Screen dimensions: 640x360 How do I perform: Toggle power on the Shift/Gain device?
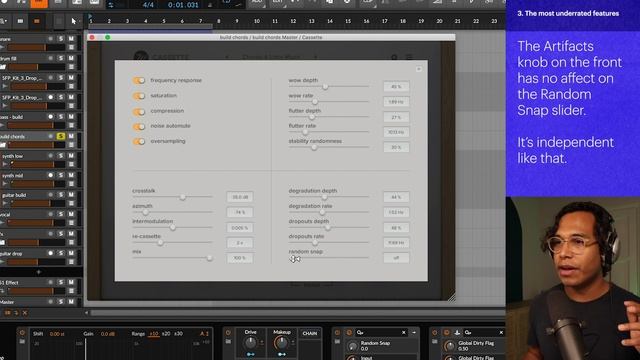click(x=22, y=333)
